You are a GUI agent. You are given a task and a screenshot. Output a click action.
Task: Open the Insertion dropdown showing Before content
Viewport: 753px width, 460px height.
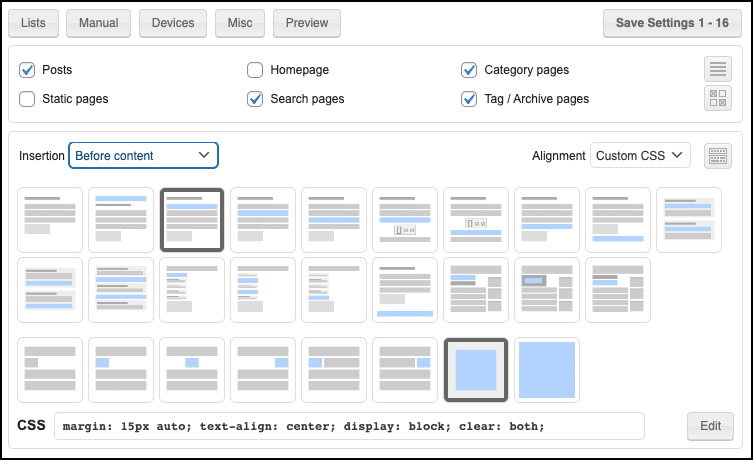[144, 156]
